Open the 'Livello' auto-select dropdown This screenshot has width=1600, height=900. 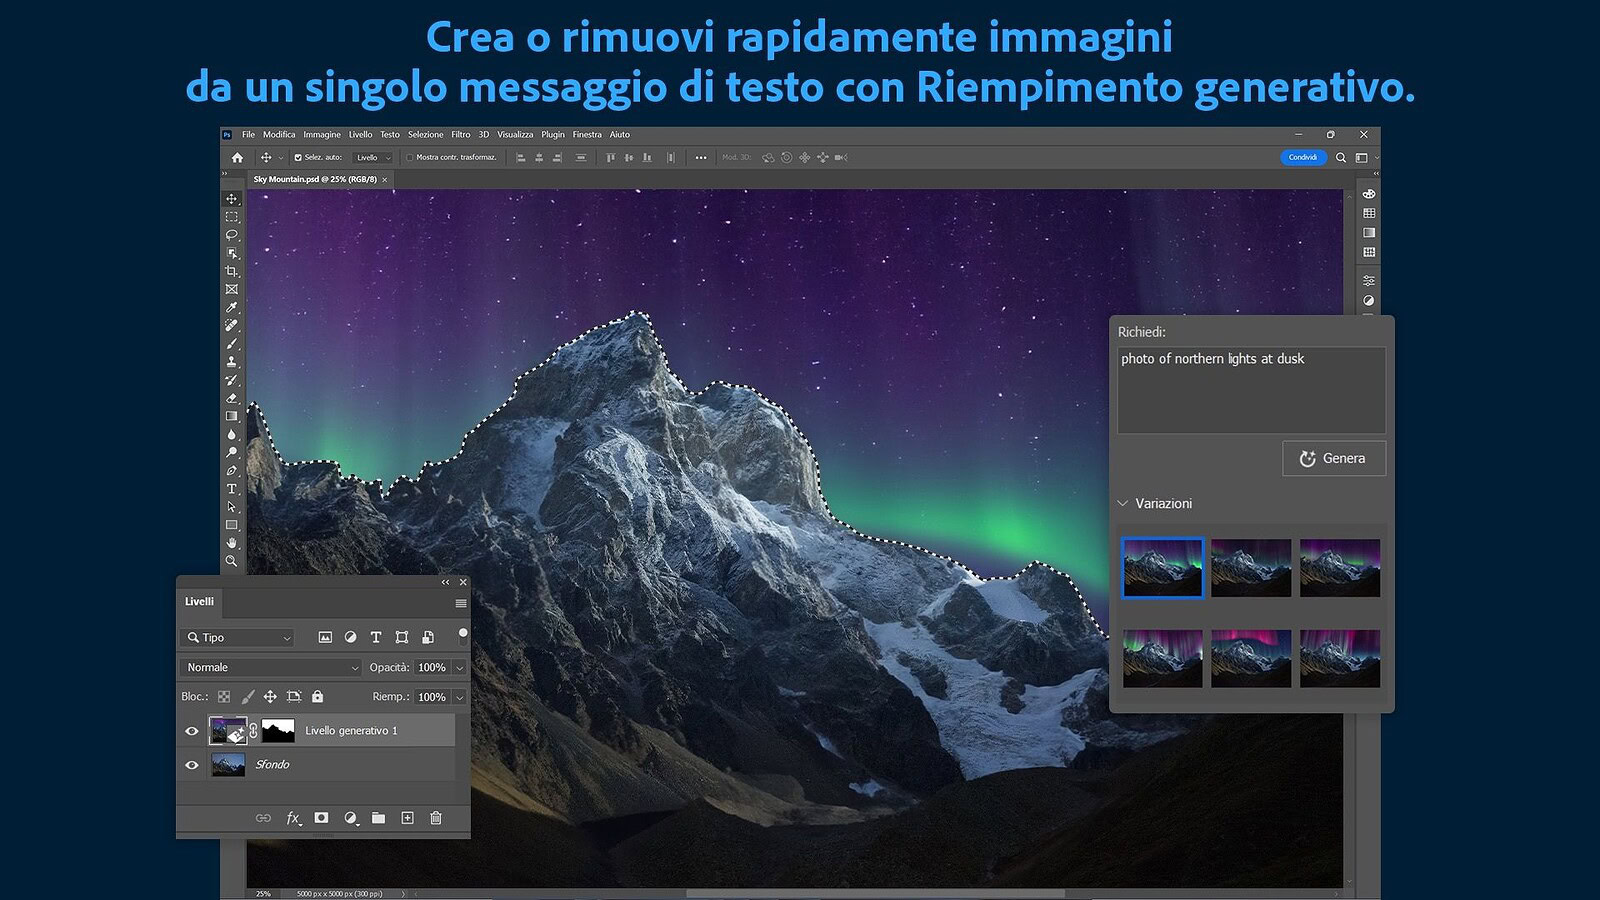click(373, 157)
